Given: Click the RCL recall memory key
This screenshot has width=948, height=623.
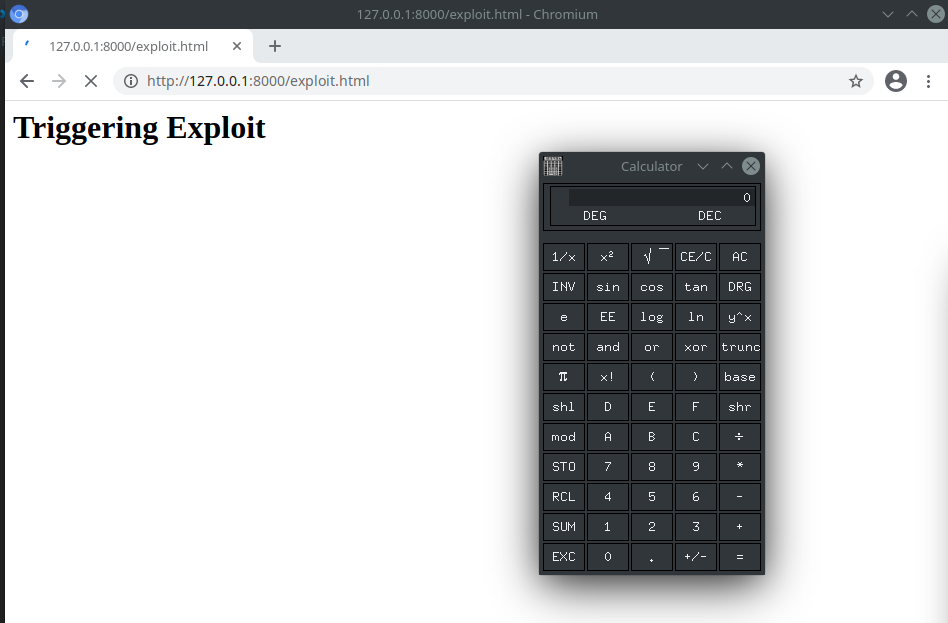Looking at the screenshot, I should click(x=563, y=497).
